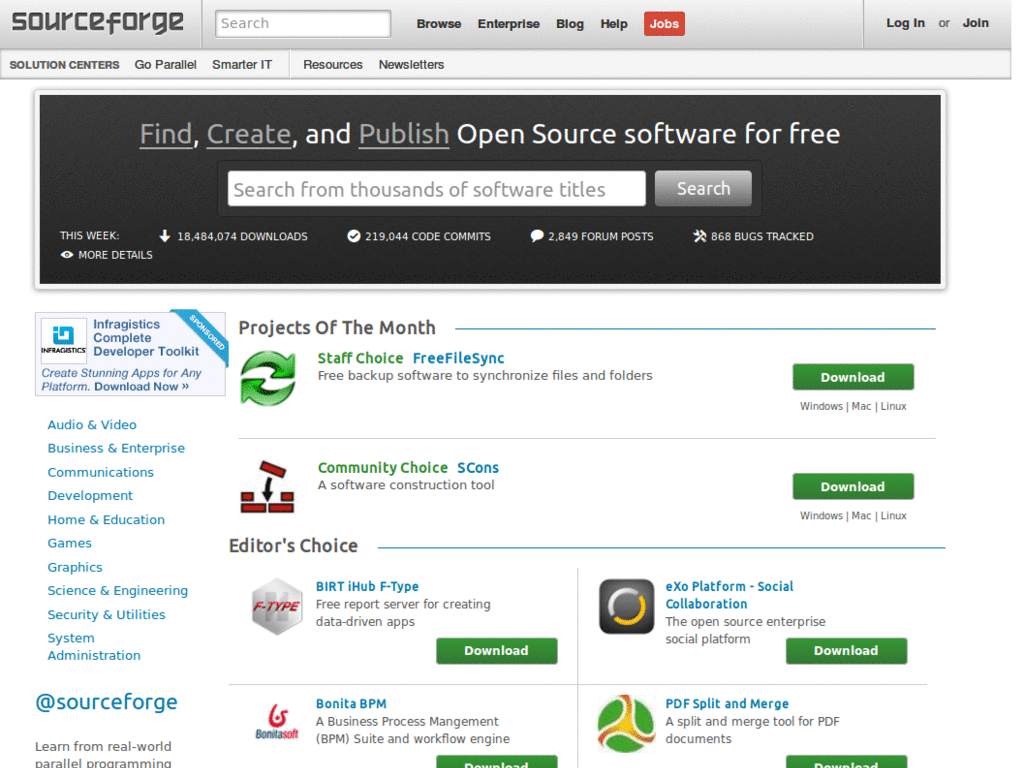Click the BIRT iHub F-Type icon
The image size is (1024, 768).
click(277, 607)
